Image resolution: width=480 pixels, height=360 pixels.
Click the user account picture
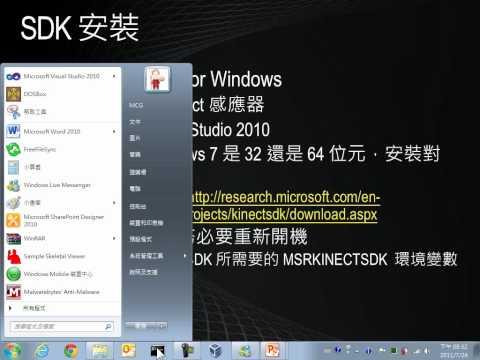pos(157,79)
